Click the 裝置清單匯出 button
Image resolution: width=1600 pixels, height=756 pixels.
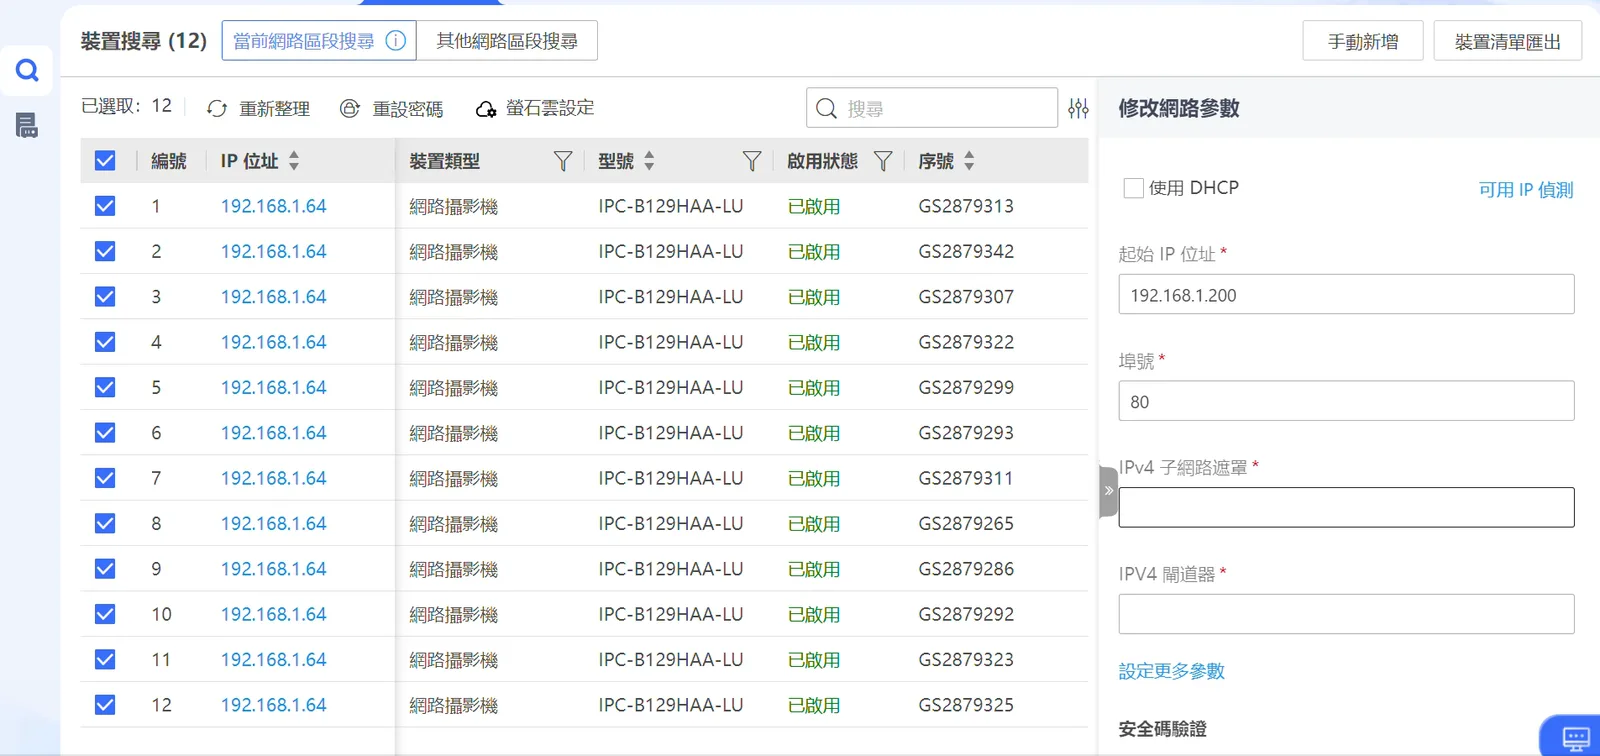click(1507, 42)
